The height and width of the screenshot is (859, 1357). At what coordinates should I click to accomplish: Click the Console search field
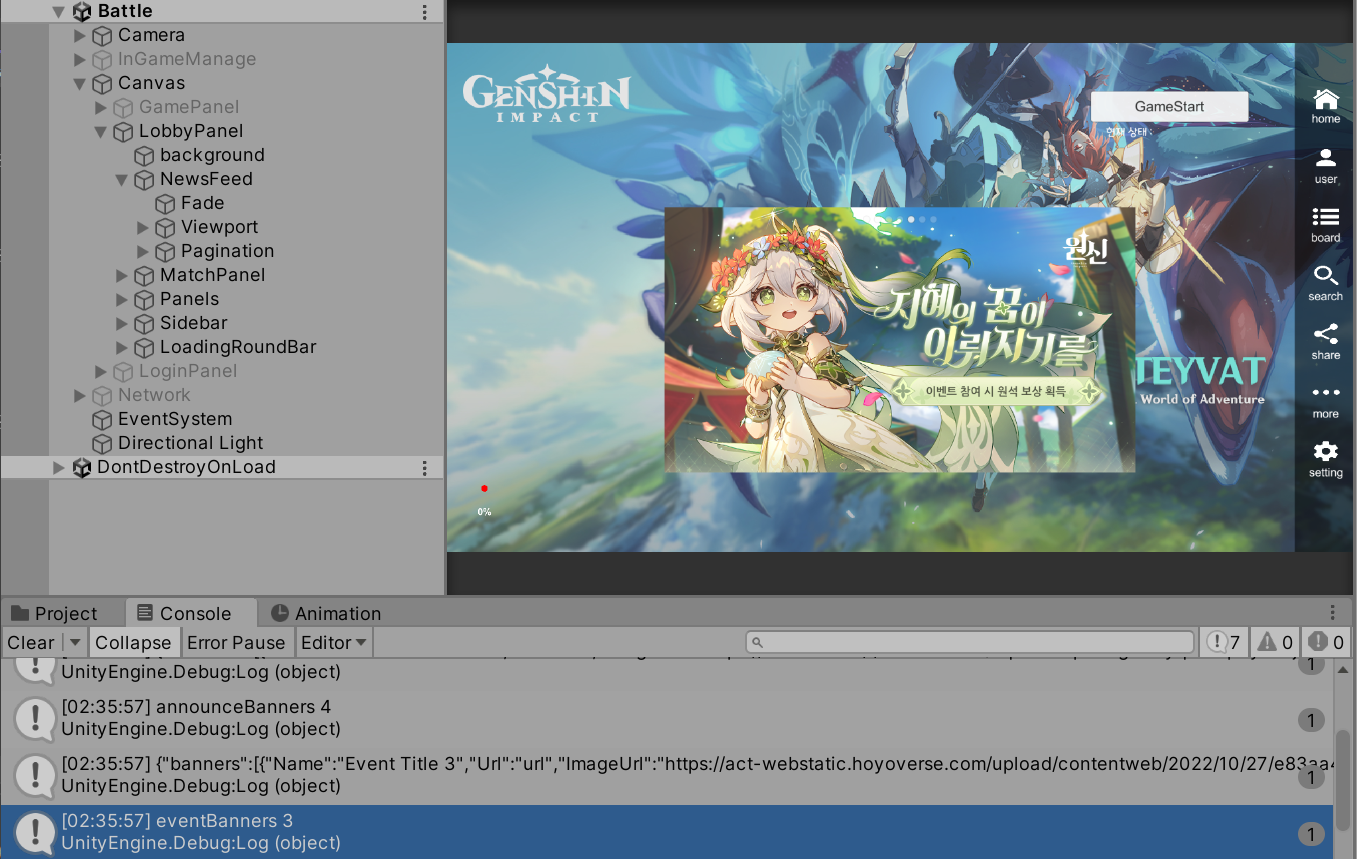tap(970, 642)
